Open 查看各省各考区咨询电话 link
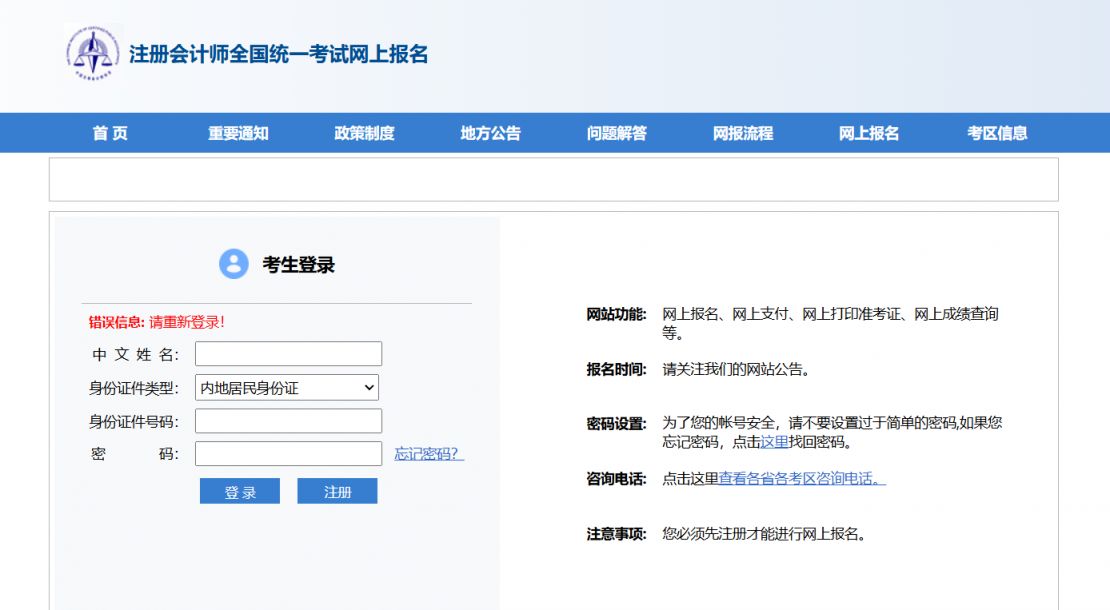The height and width of the screenshot is (610, 1110). [x=802, y=479]
